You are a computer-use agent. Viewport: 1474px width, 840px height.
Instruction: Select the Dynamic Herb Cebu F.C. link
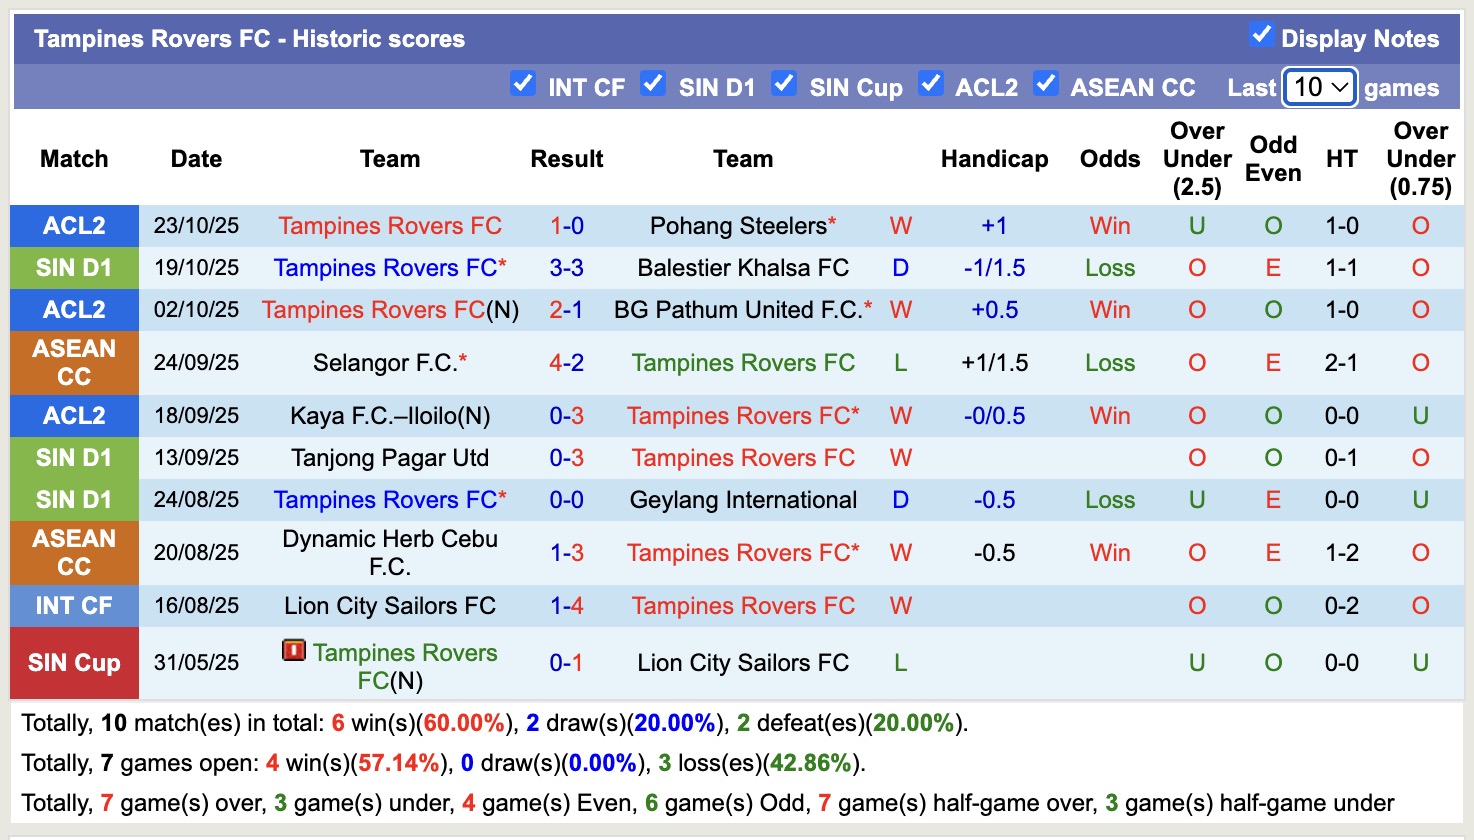click(x=390, y=553)
